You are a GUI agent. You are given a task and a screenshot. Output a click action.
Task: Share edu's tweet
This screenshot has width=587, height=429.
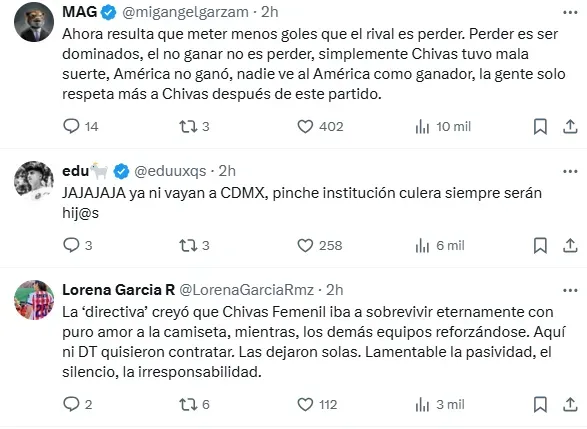(x=570, y=246)
